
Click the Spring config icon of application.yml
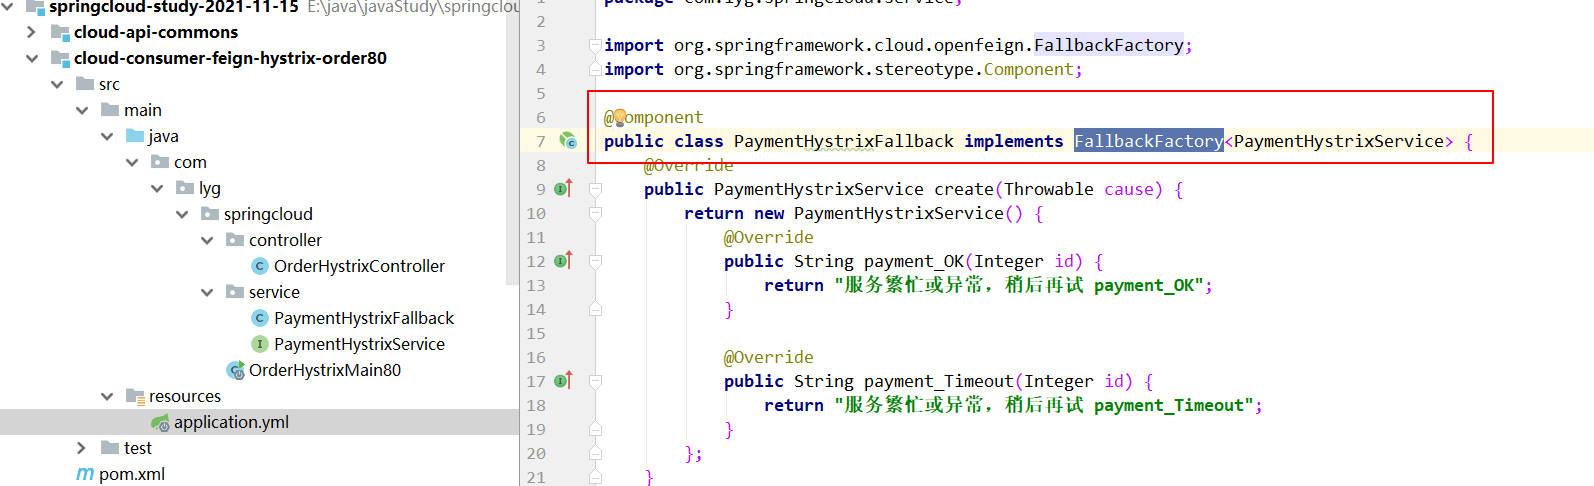click(160, 422)
